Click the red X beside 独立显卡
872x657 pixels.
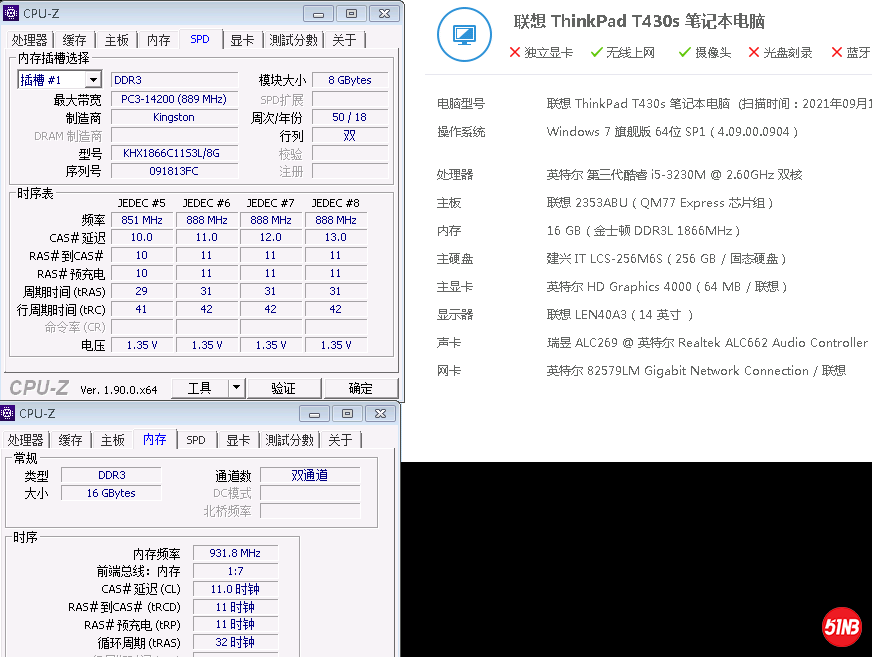point(515,52)
